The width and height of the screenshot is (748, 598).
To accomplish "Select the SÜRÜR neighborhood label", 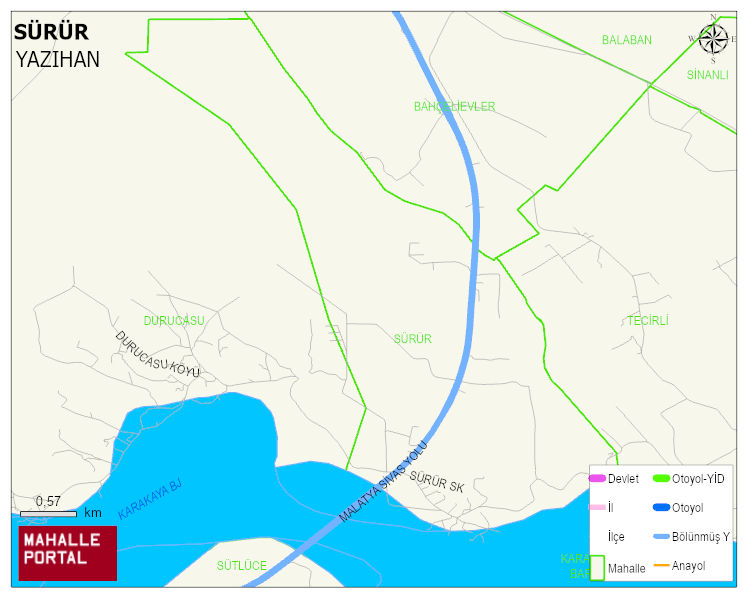I will coord(413,339).
